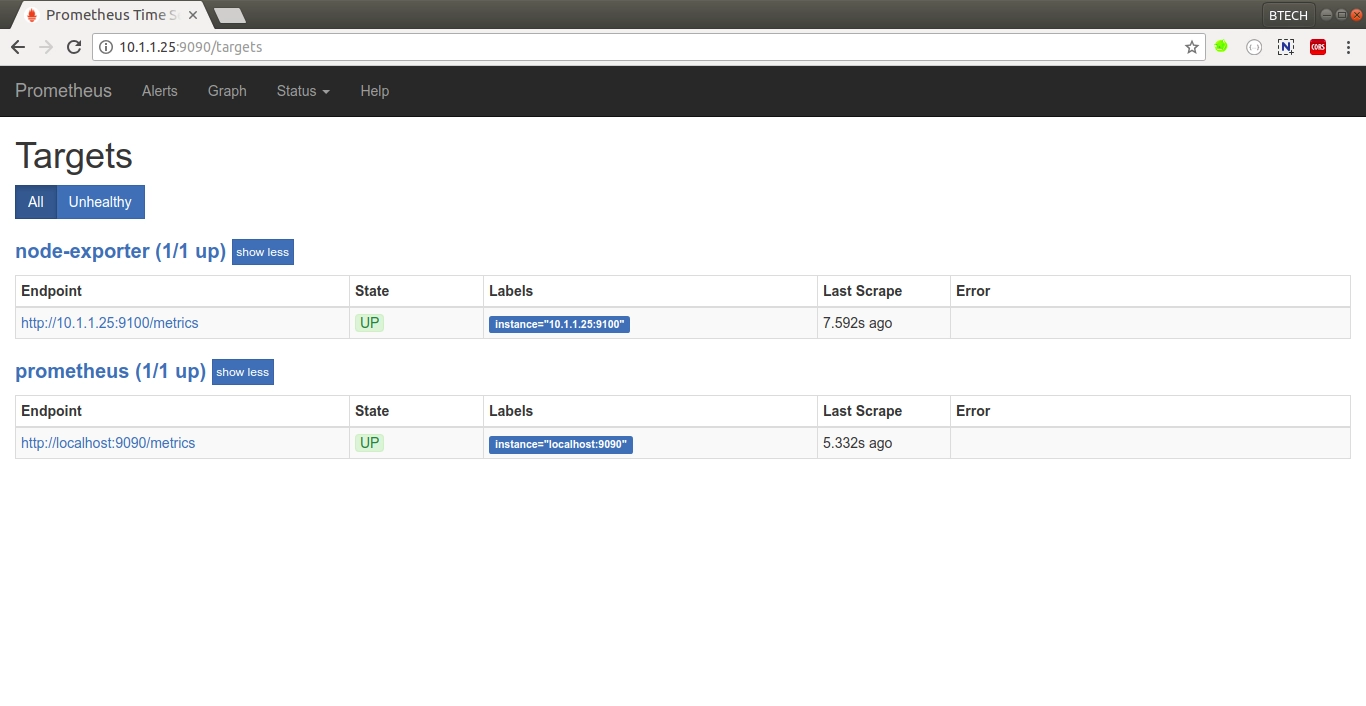Close the browser window
This screenshot has height=706, width=1366.
coord(1356,14)
